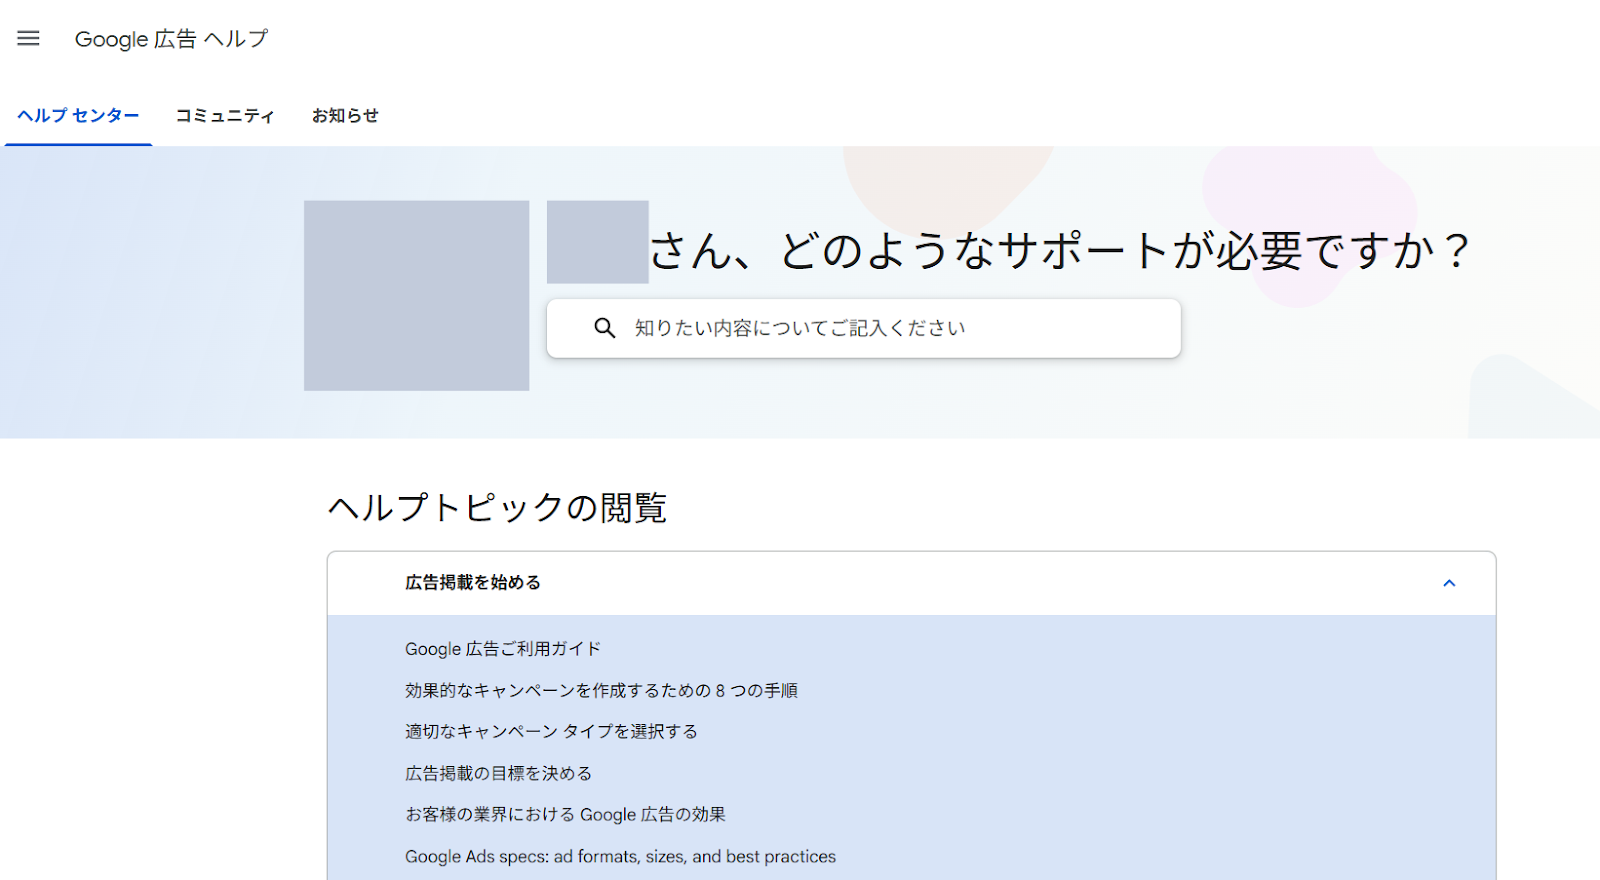Click the 広告掲載を始める section header

click(x=911, y=583)
